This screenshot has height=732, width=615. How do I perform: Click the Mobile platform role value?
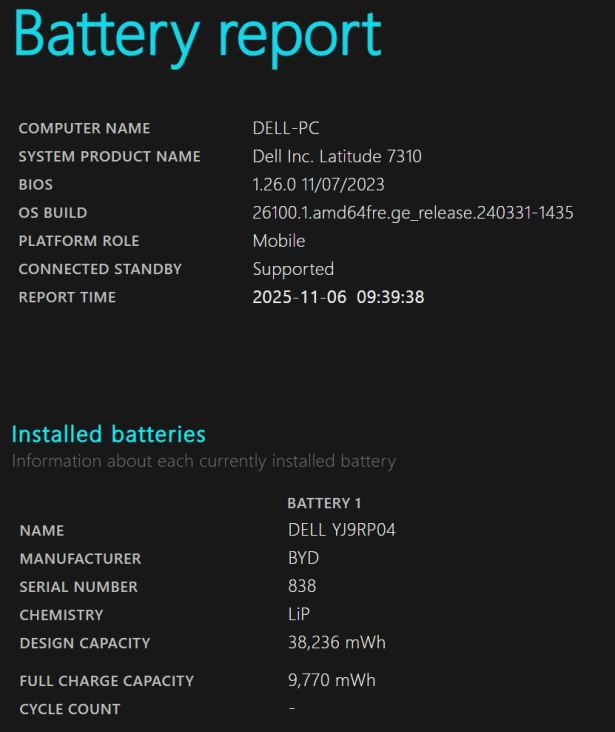(x=279, y=240)
